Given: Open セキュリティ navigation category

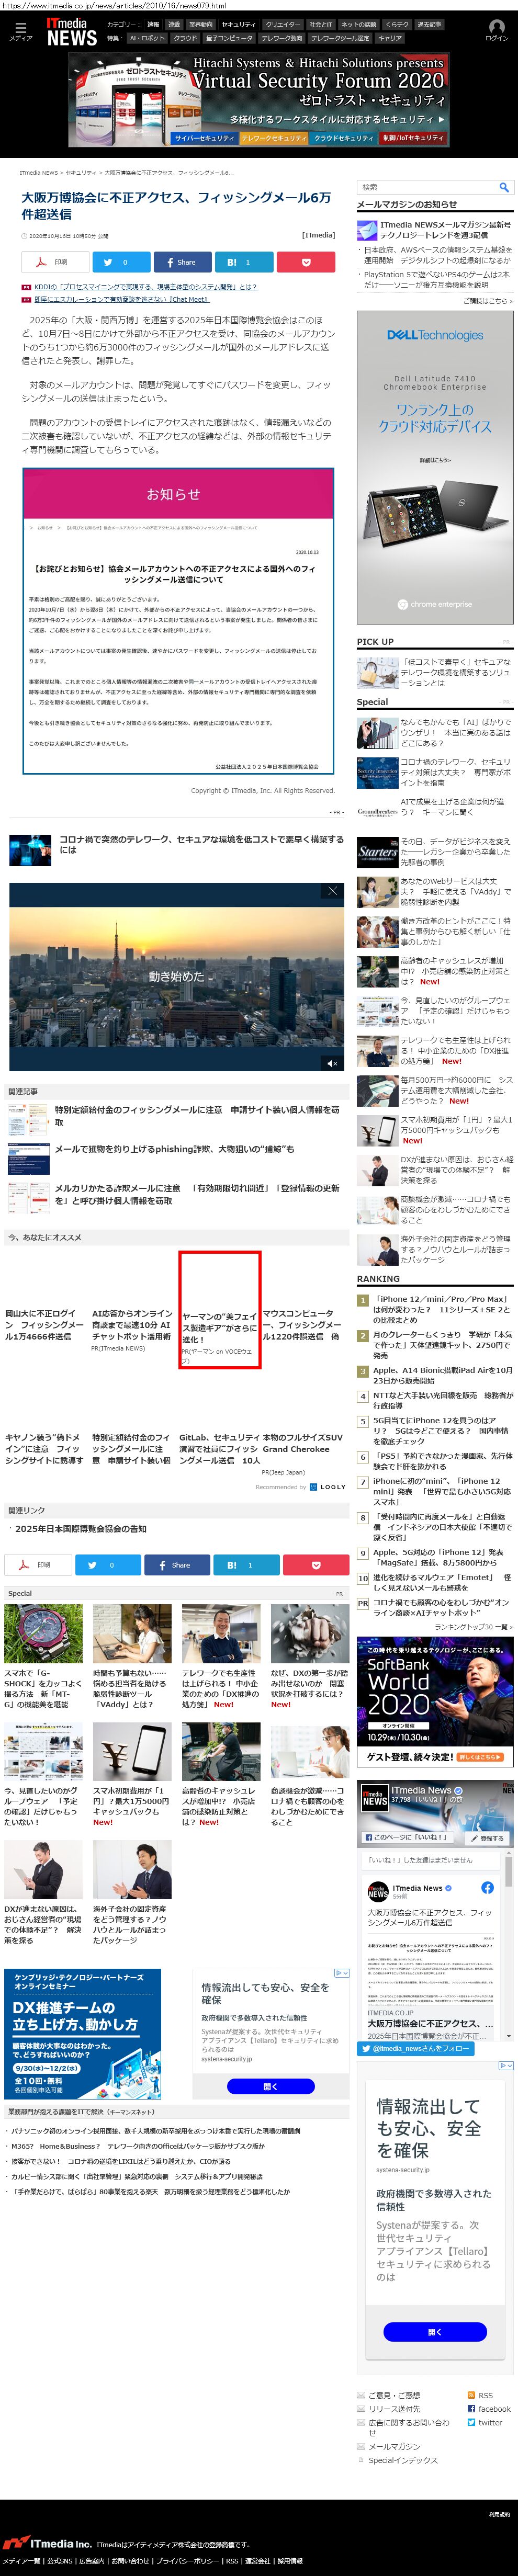Looking at the screenshot, I should (x=239, y=24).
